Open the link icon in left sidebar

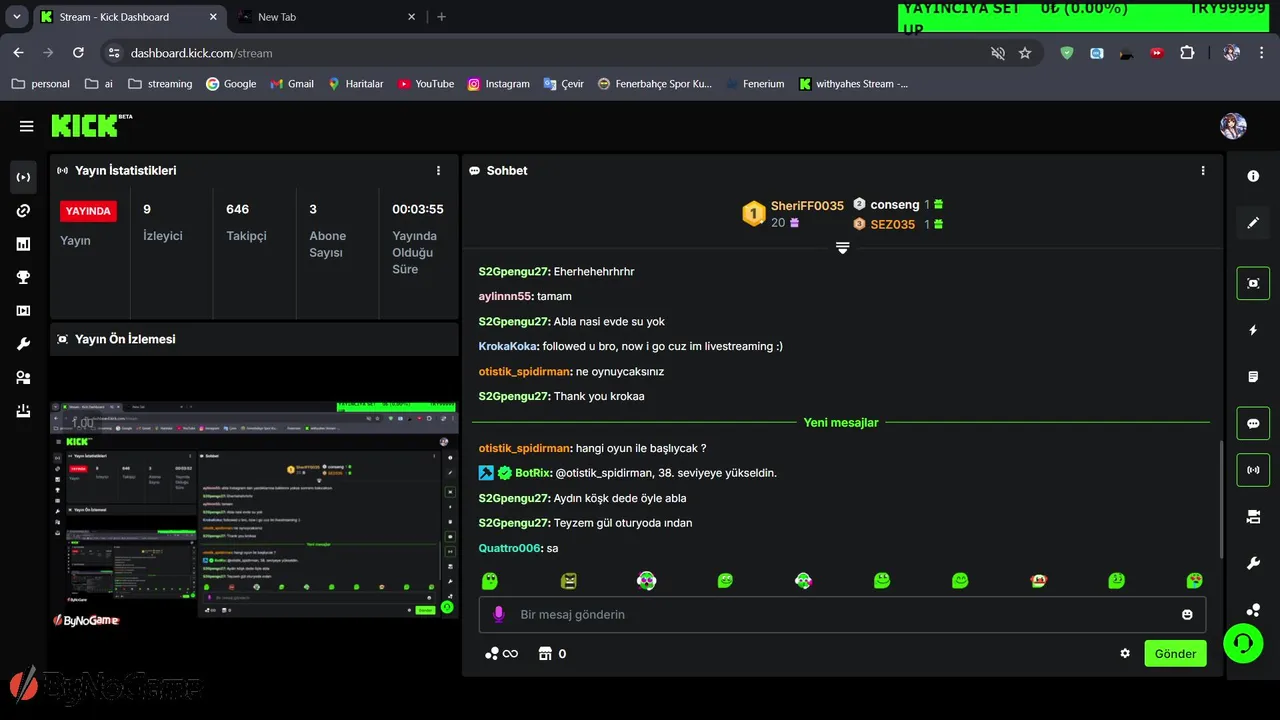tap(23, 211)
